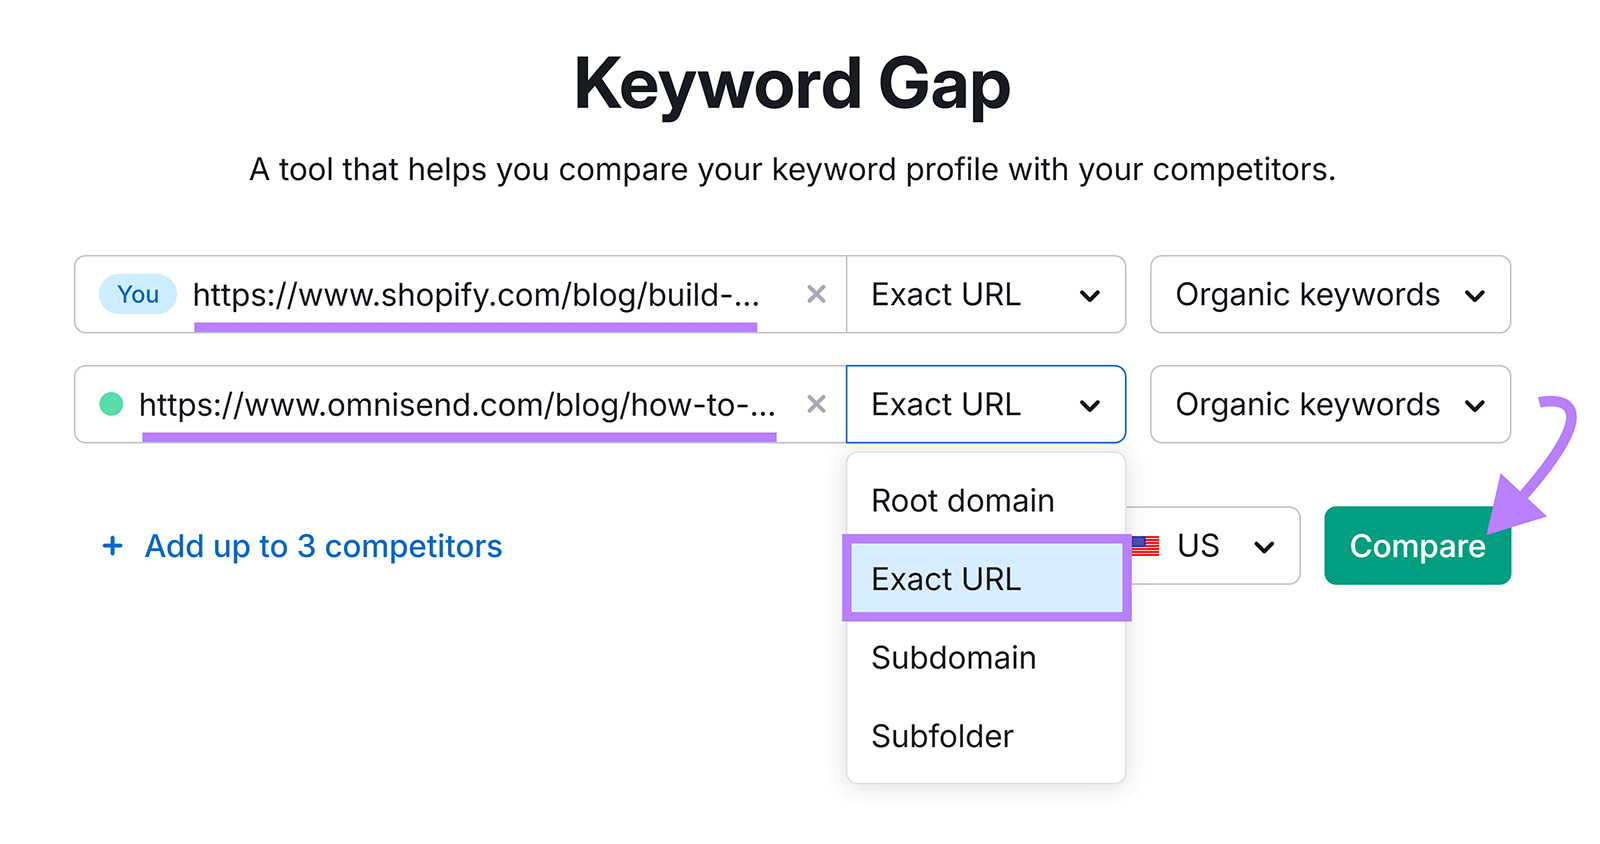
Task: Select Root domain from the open dropdown
Action: coord(962,500)
